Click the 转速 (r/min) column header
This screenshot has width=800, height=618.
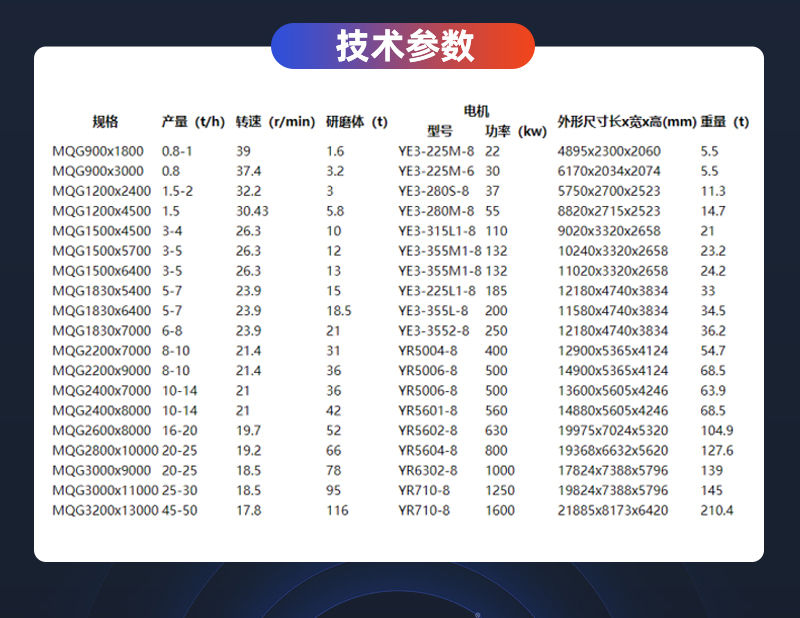275,122
